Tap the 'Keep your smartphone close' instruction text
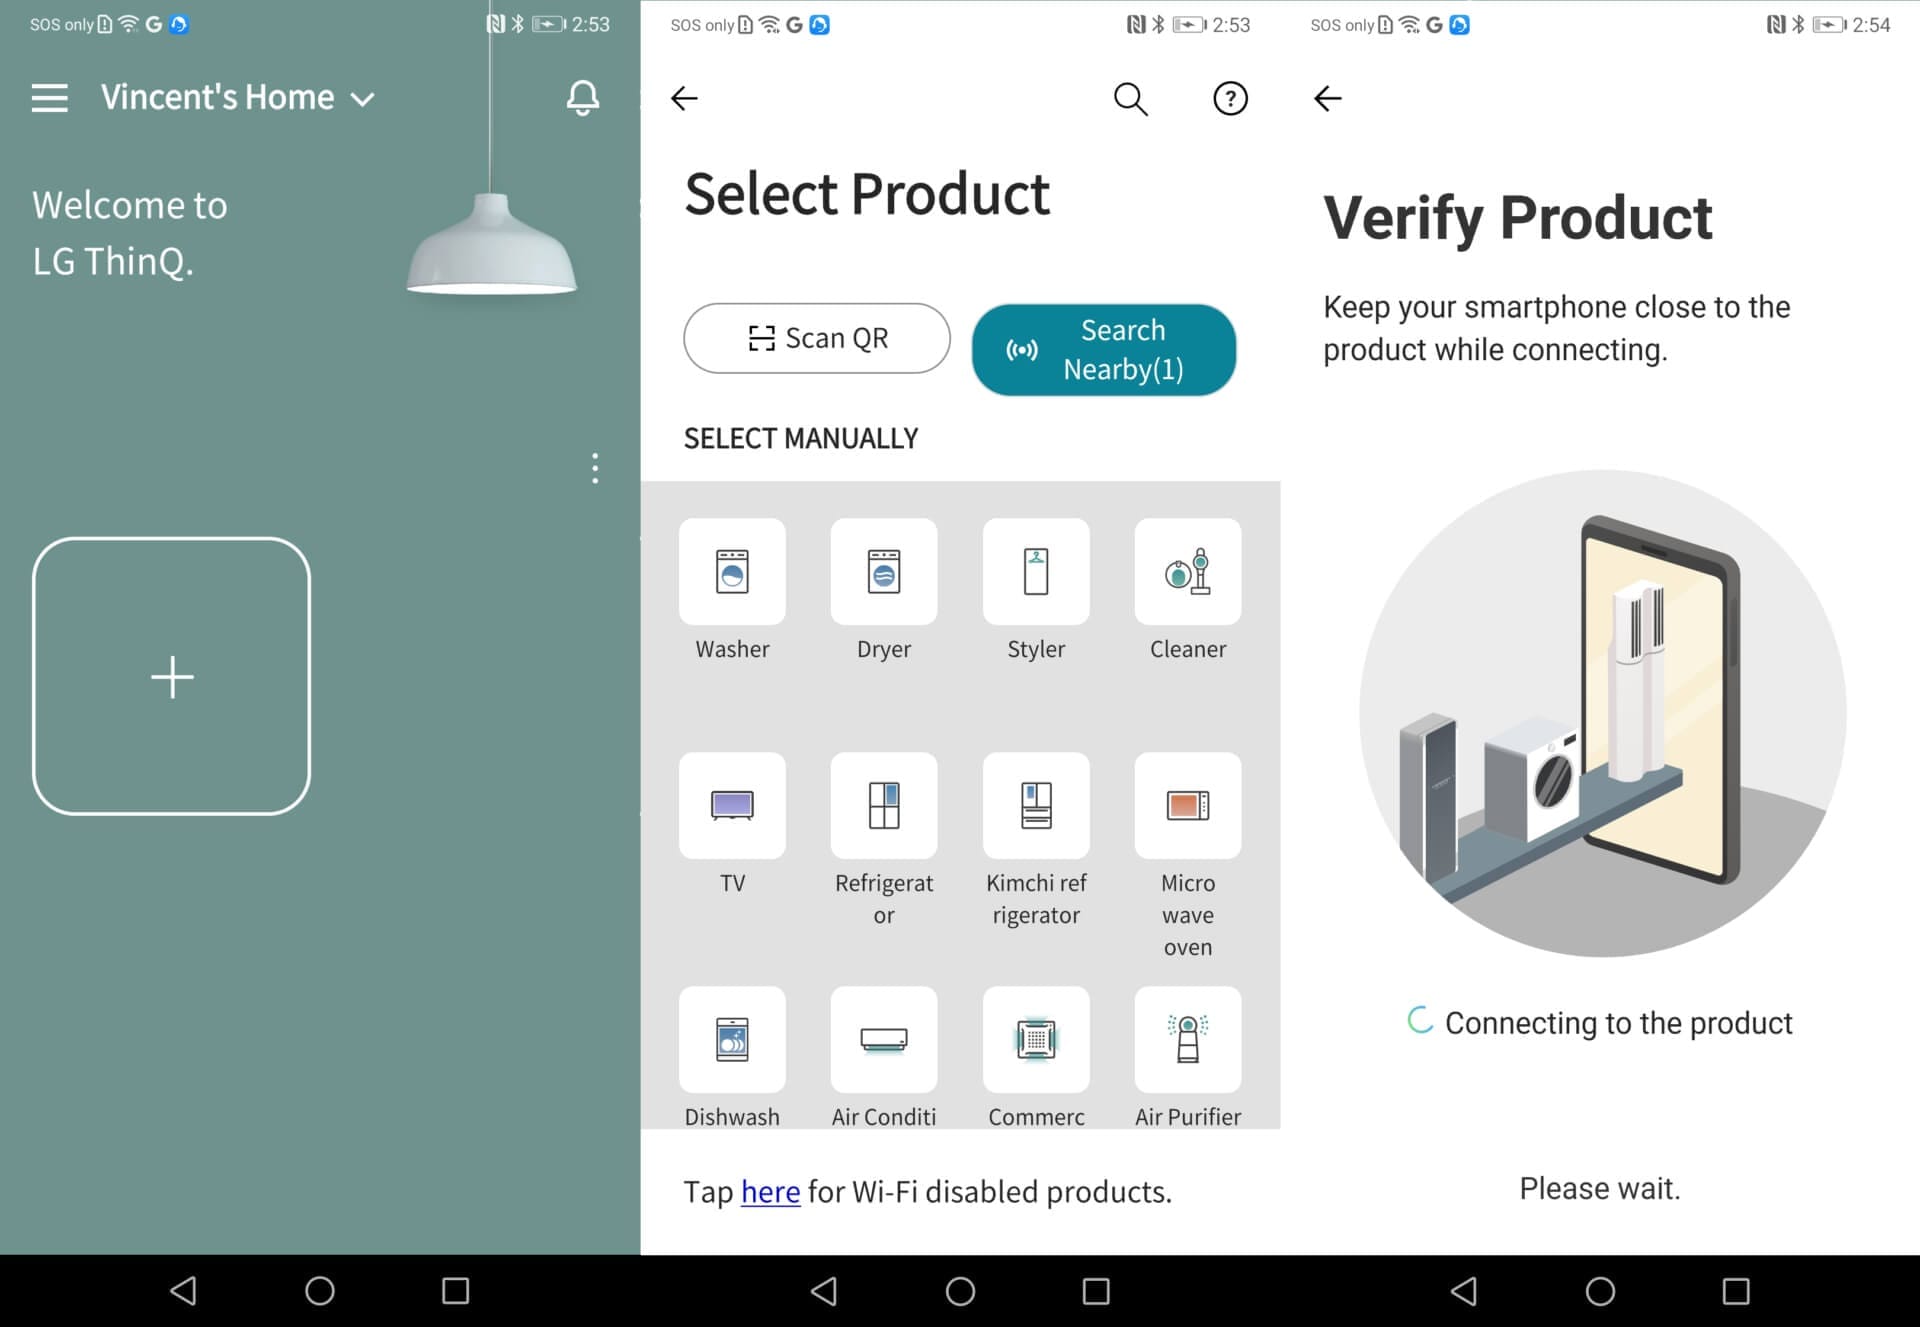1920x1327 pixels. point(1557,328)
